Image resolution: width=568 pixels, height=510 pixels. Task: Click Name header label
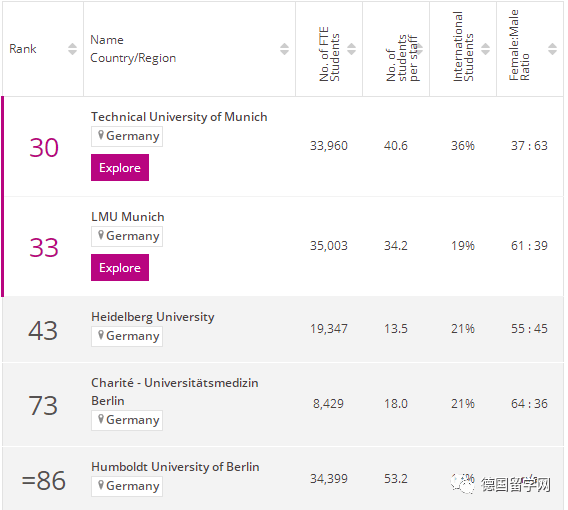point(107,40)
